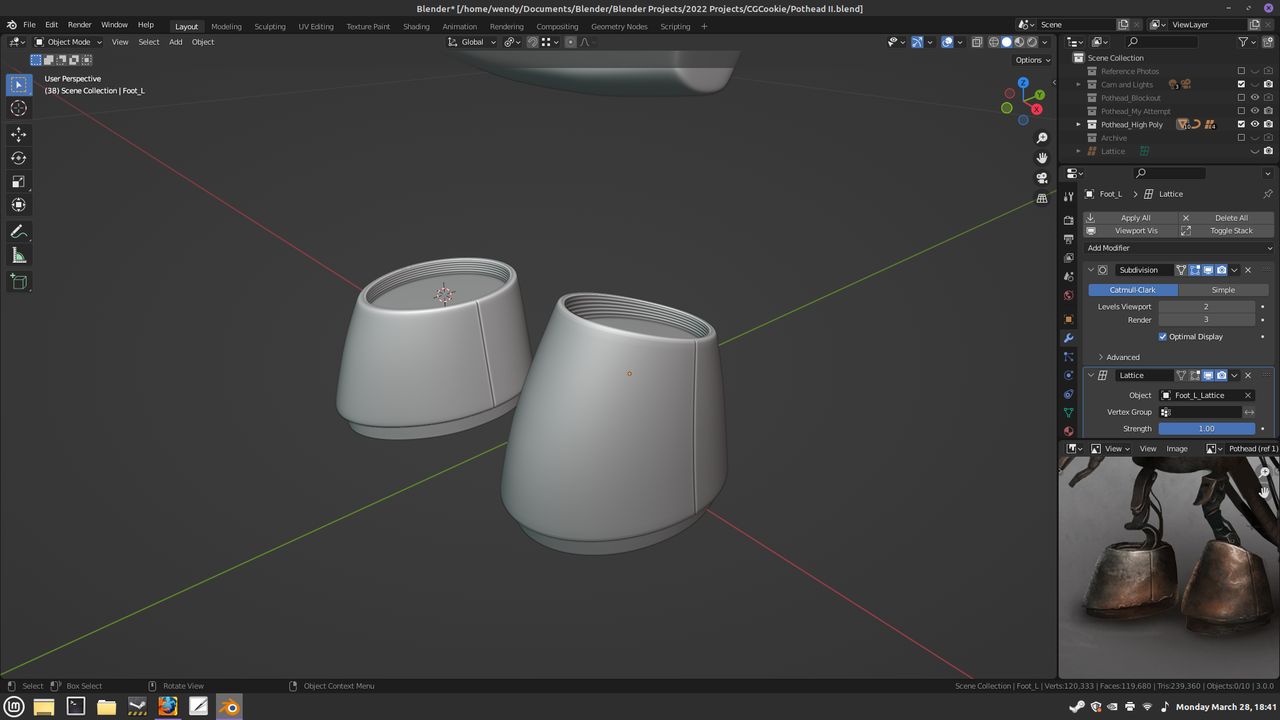
Task: Uncheck the Optimal Display checkbox
Action: point(1162,337)
